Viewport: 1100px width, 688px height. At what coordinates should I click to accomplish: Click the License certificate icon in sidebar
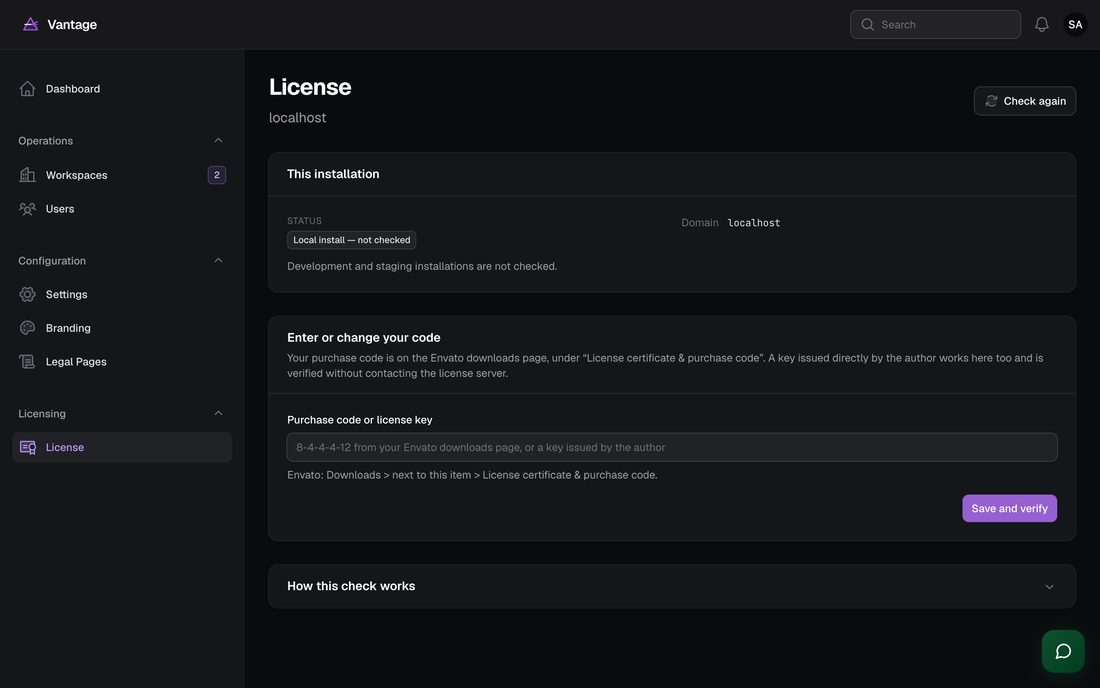pos(27,447)
